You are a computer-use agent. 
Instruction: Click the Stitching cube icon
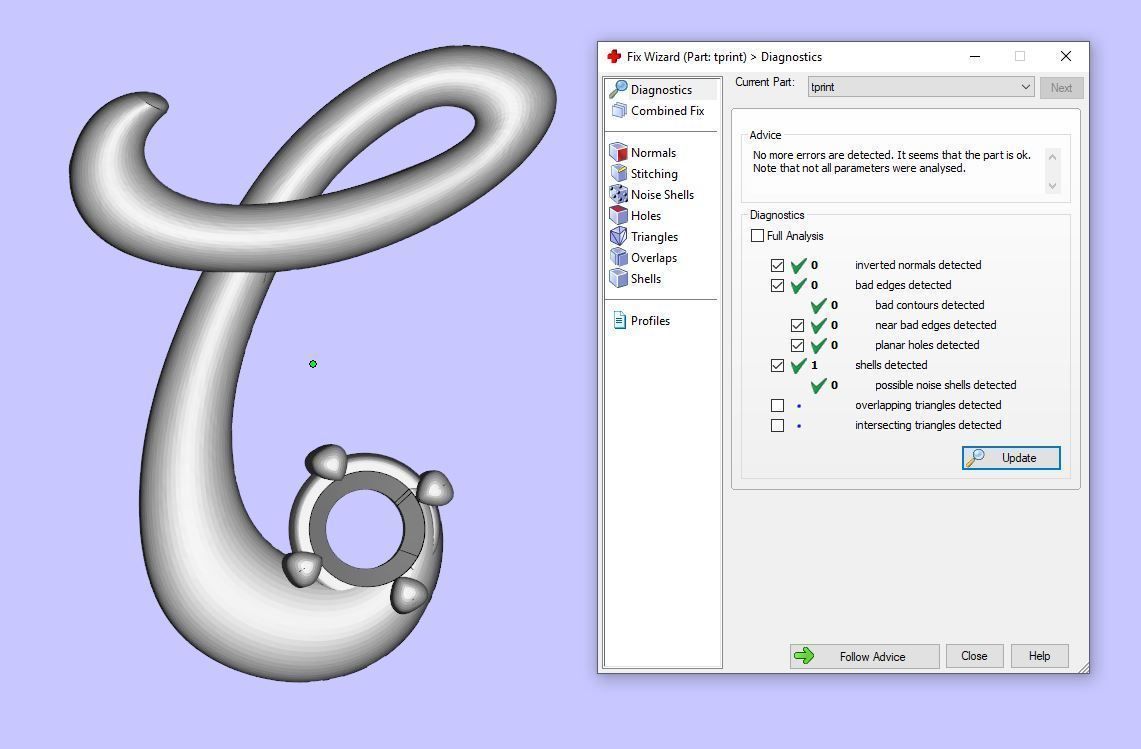(619, 173)
